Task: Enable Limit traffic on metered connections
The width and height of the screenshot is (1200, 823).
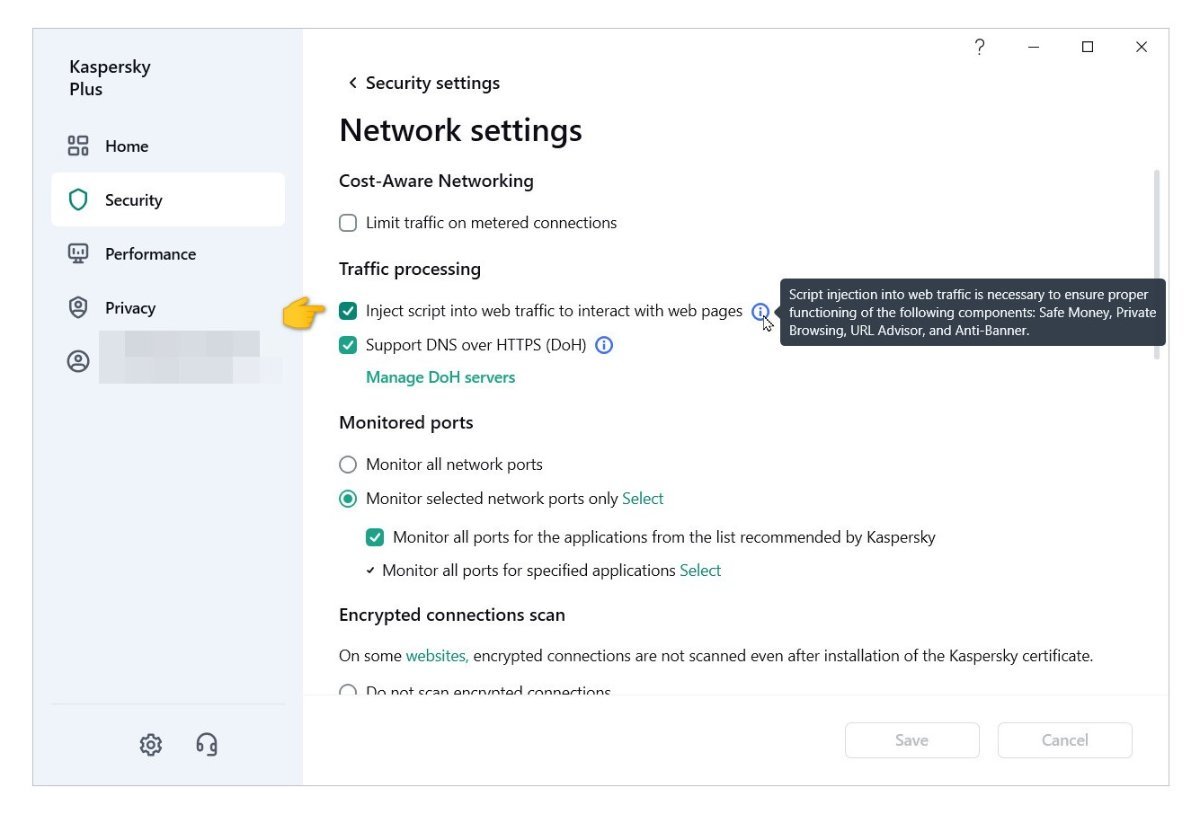Action: [x=348, y=223]
